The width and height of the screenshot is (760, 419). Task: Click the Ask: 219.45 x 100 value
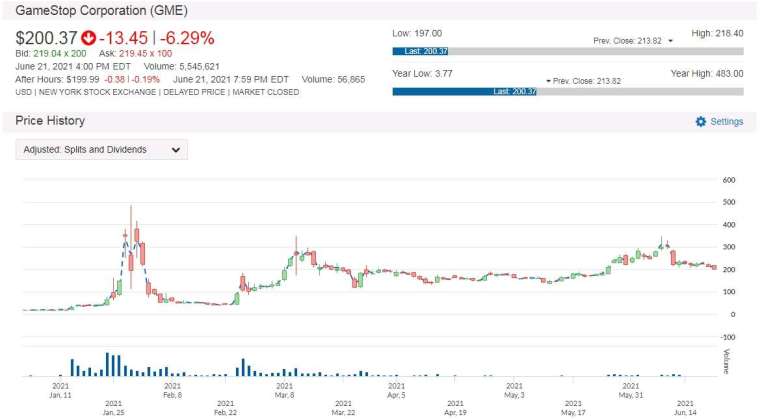pyautogui.click(x=136, y=53)
